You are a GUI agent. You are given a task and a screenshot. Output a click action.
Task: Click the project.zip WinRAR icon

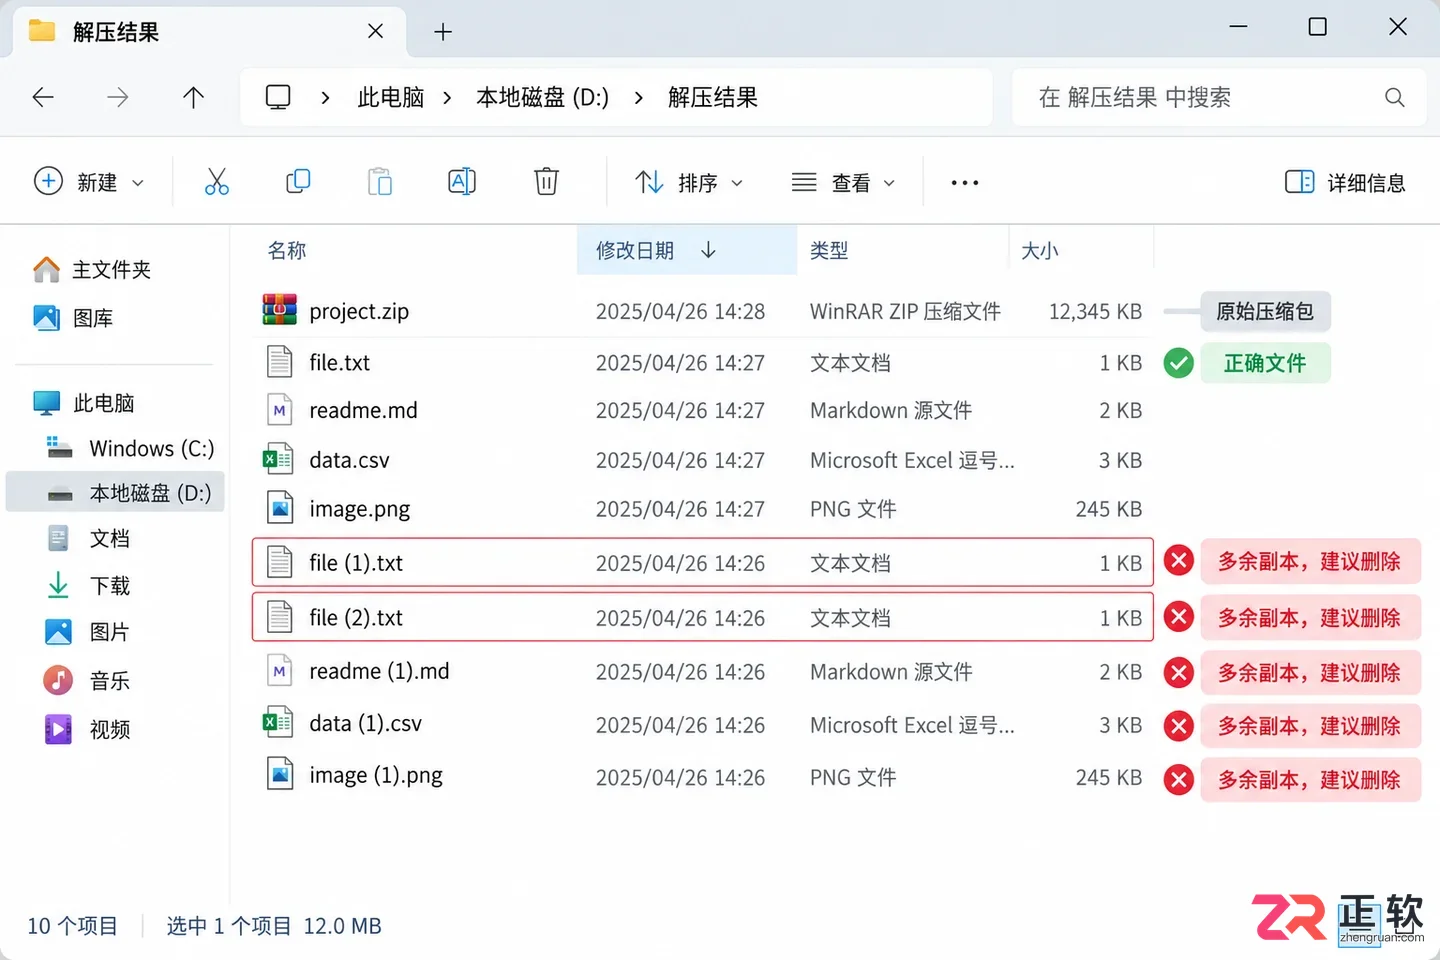(x=279, y=310)
